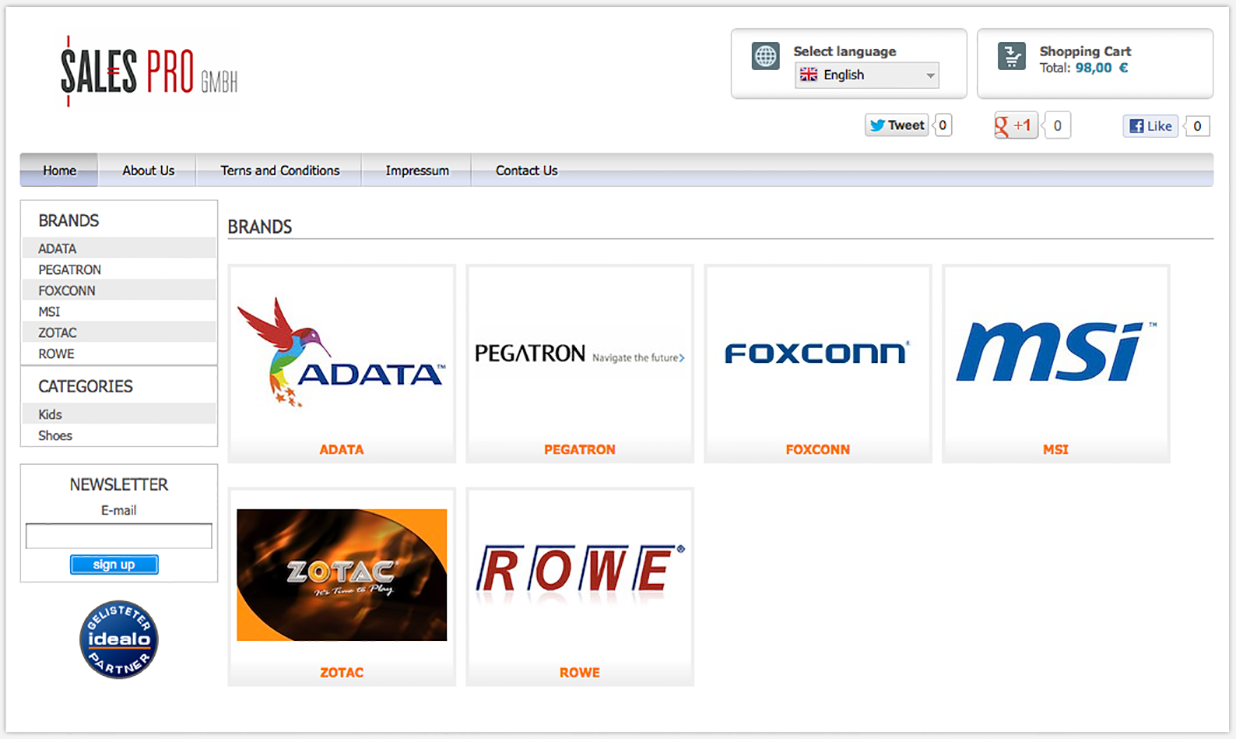Click the FOXCONN logo image

[x=817, y=352]
